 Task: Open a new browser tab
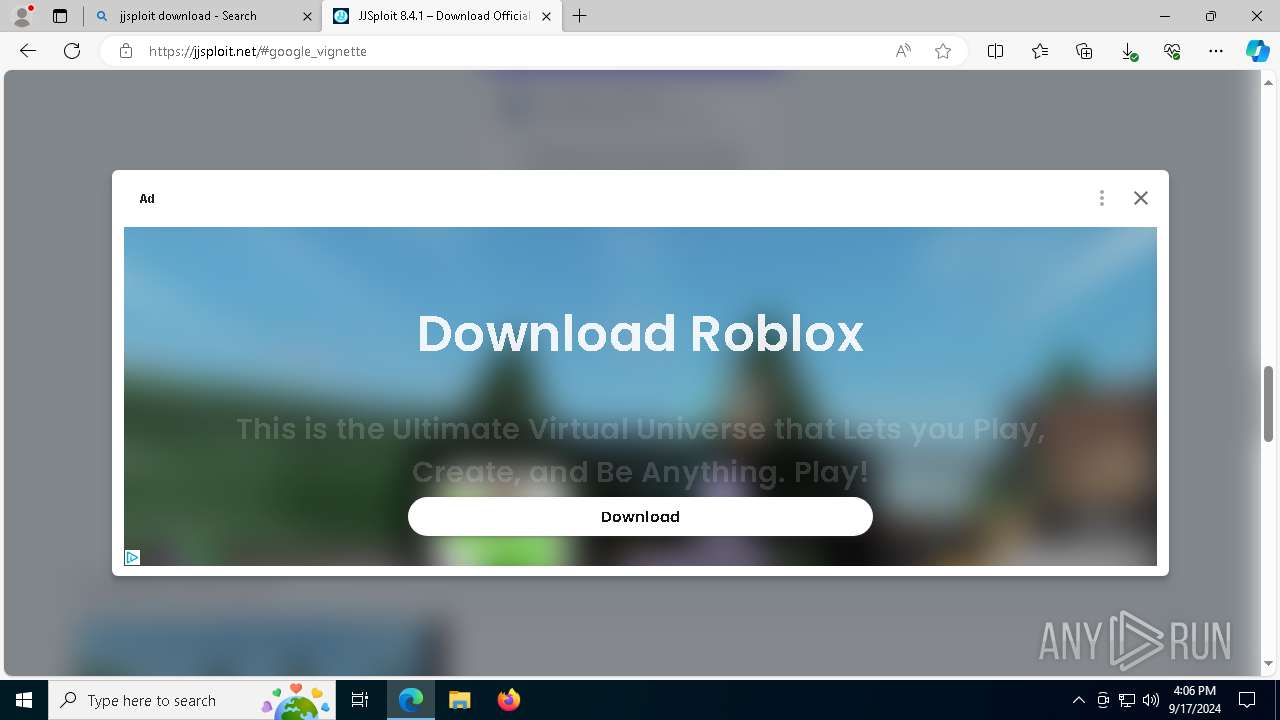579,16
